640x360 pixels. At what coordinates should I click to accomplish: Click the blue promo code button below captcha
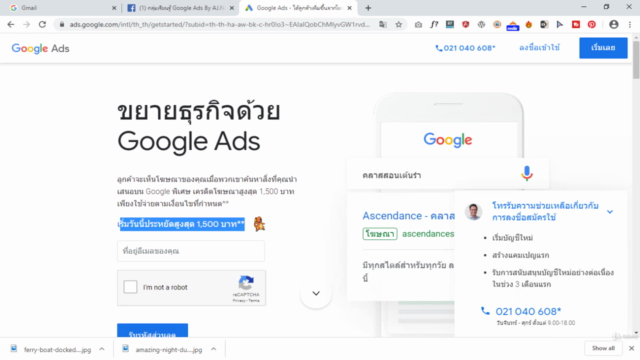pyautogui.click(x=152, y=331)
